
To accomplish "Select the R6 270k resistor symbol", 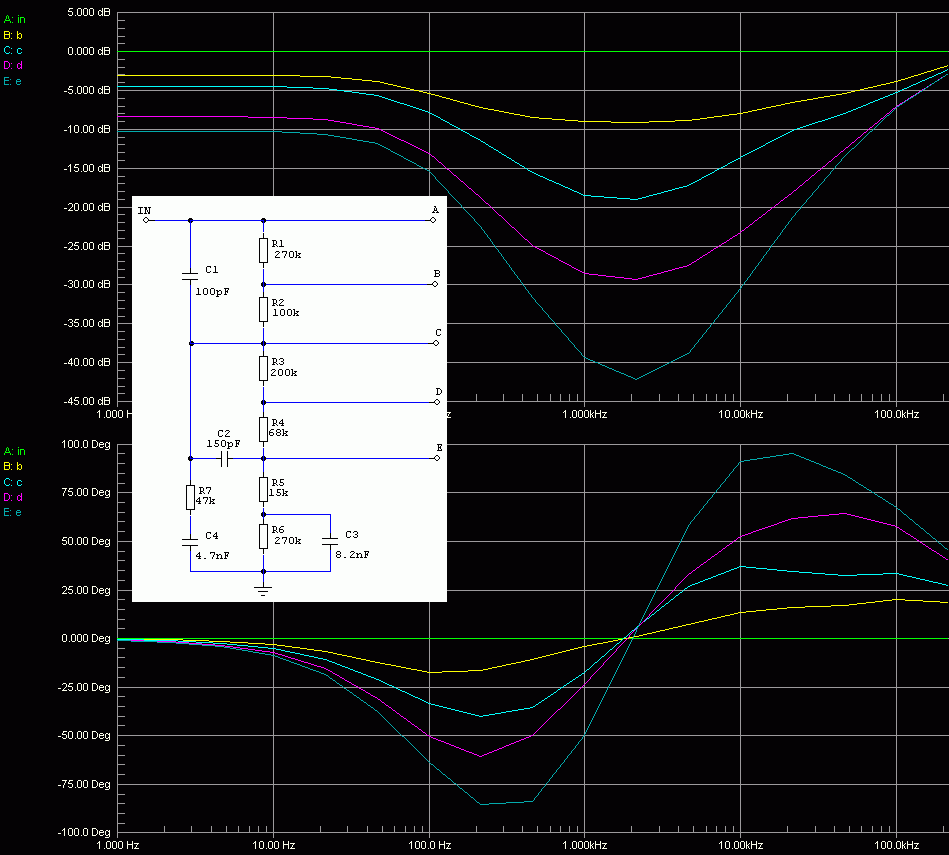I will pos(263,536).
